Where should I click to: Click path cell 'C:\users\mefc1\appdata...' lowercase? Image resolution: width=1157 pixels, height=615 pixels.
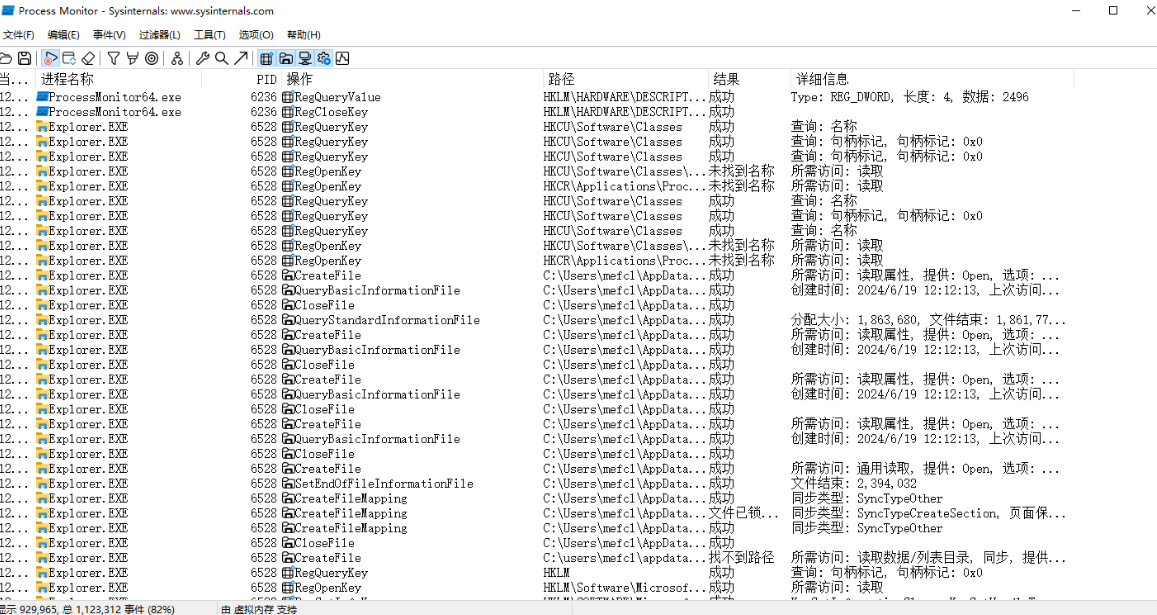point(625,557)
